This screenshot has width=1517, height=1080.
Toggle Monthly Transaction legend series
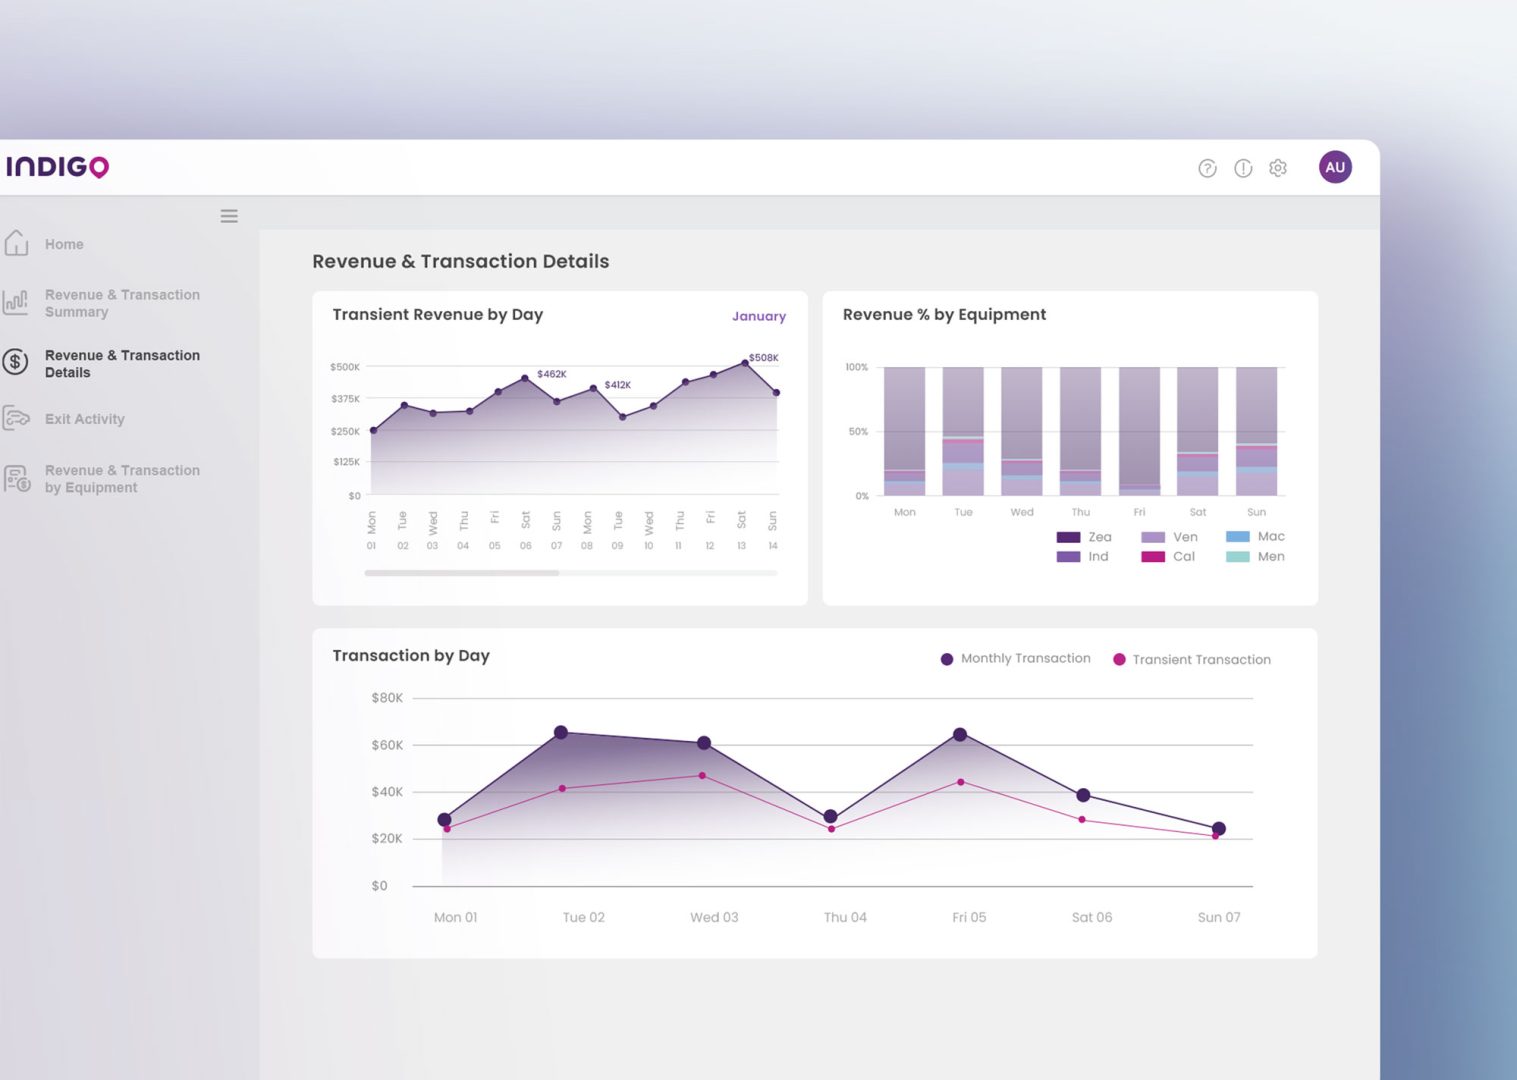(1016, 658)
